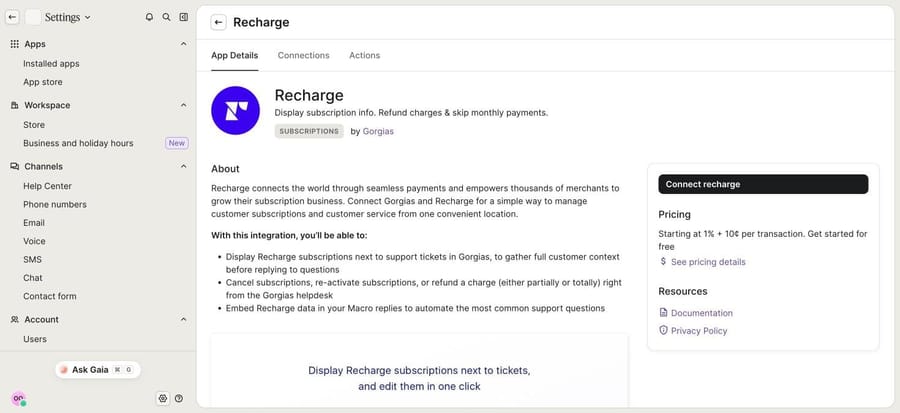Click the Privacy Policy shield icon

point(664,330)
